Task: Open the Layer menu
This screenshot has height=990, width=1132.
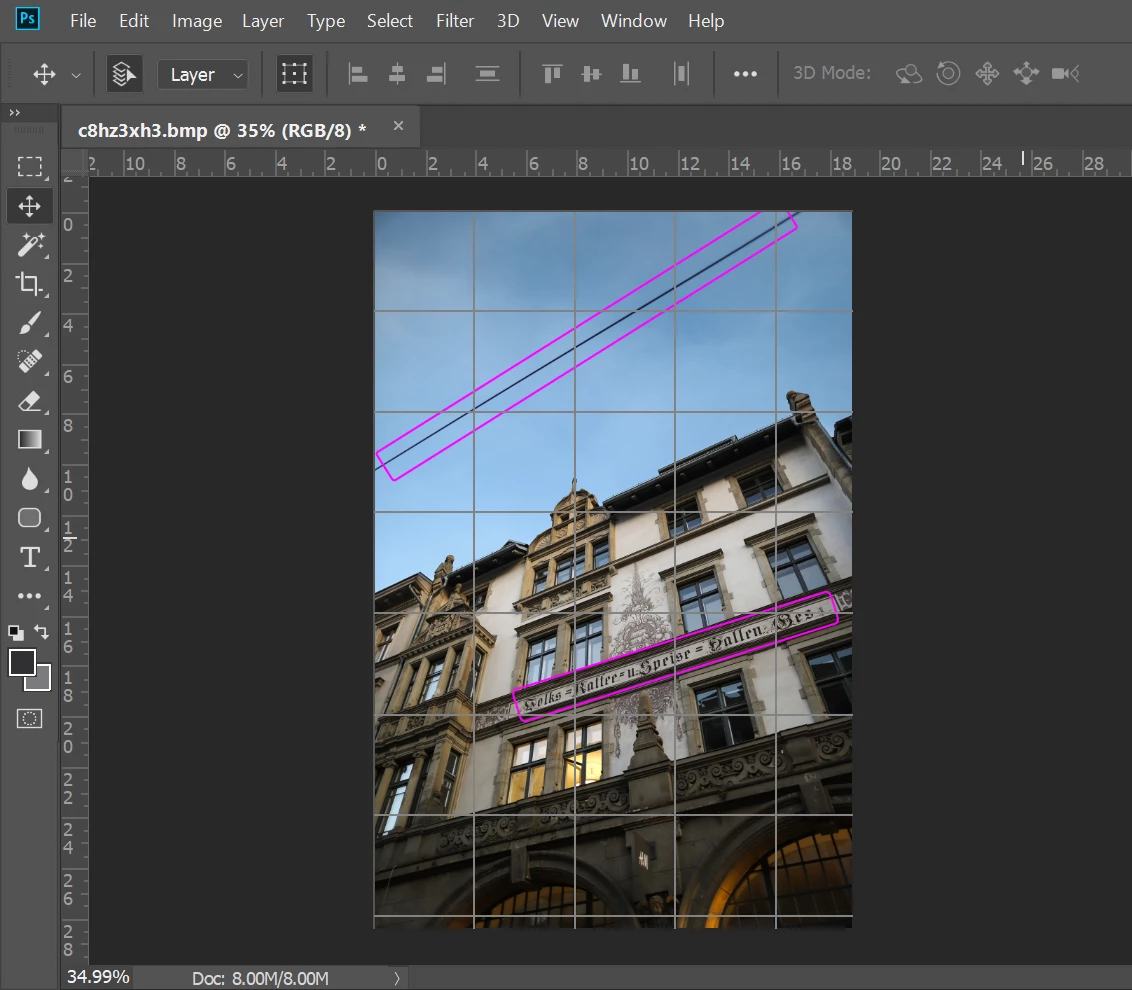Action: point(263,21)
